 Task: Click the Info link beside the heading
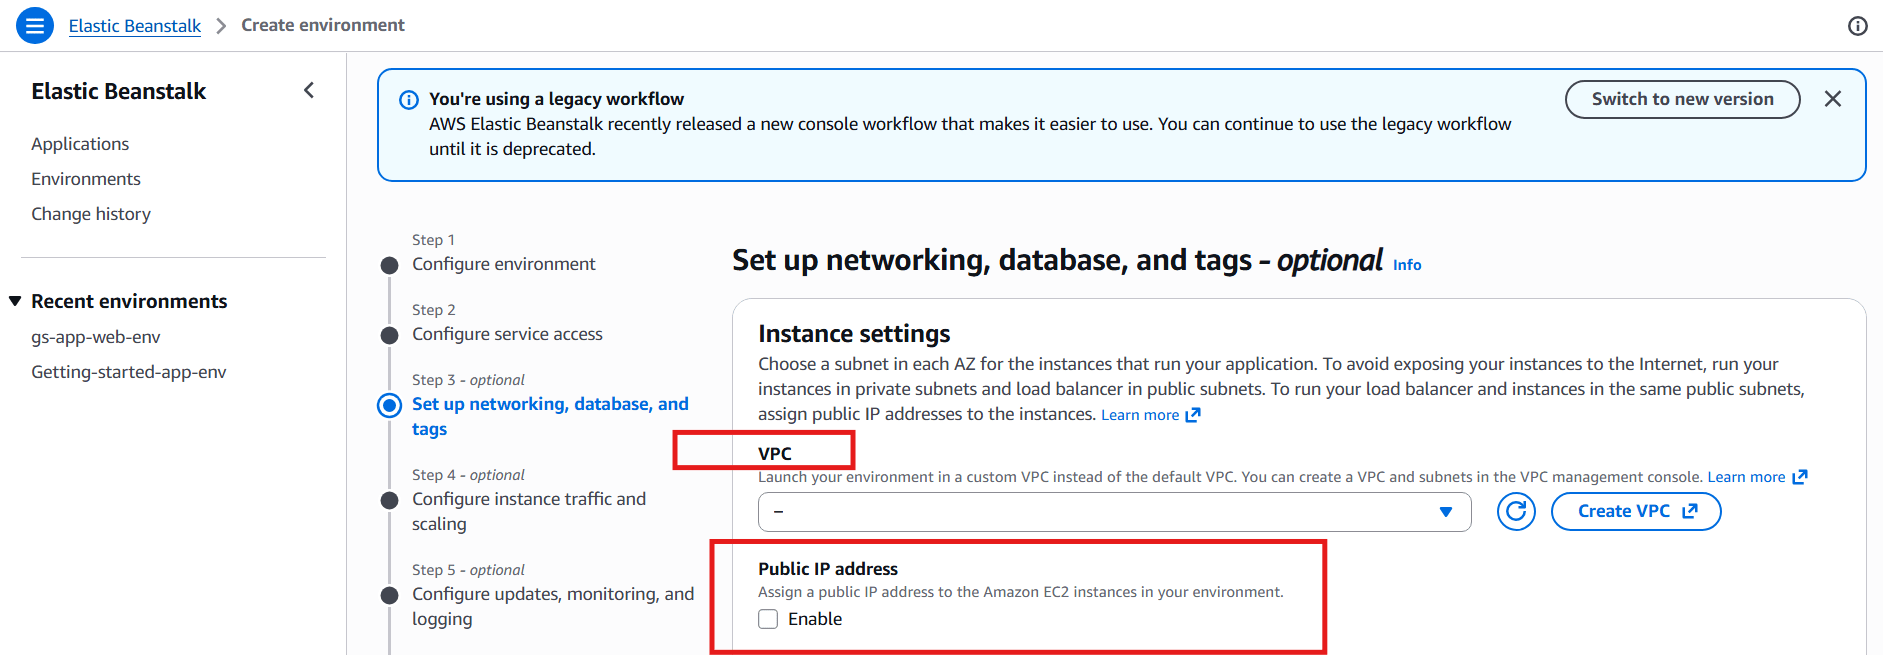point(1407,265)
